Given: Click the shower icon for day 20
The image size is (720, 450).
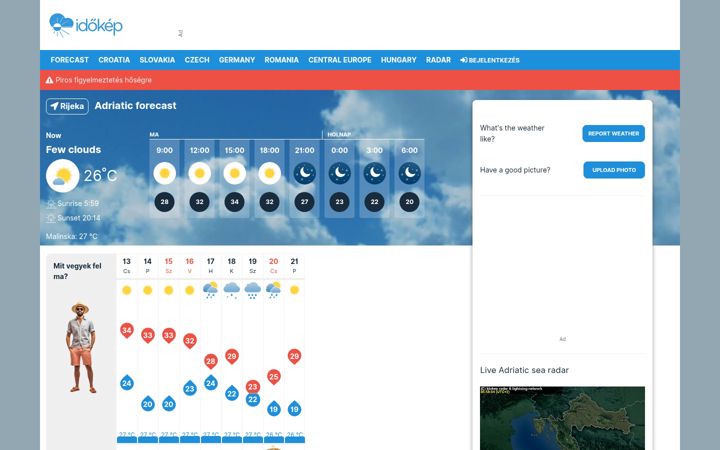Looking at the screenshot, I should click(x=274, y=290).
